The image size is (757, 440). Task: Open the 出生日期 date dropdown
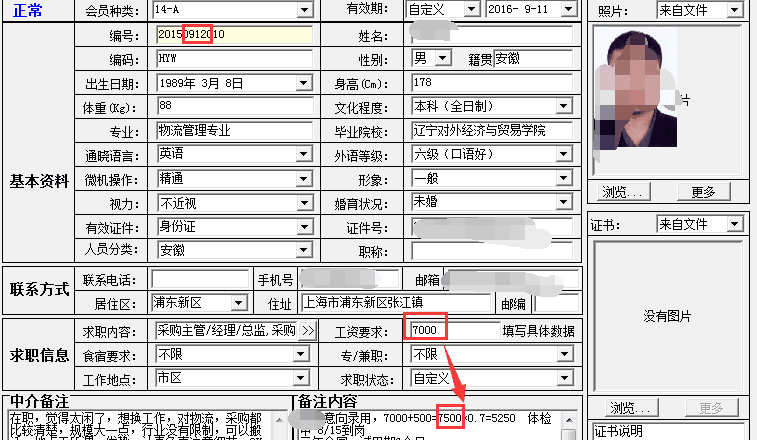tap(303, 83)
